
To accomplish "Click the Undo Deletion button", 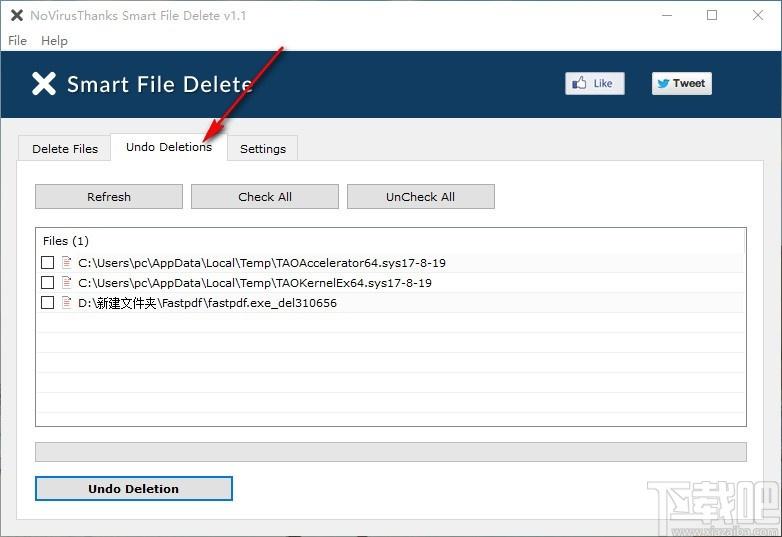I will [x=134, y=489].
